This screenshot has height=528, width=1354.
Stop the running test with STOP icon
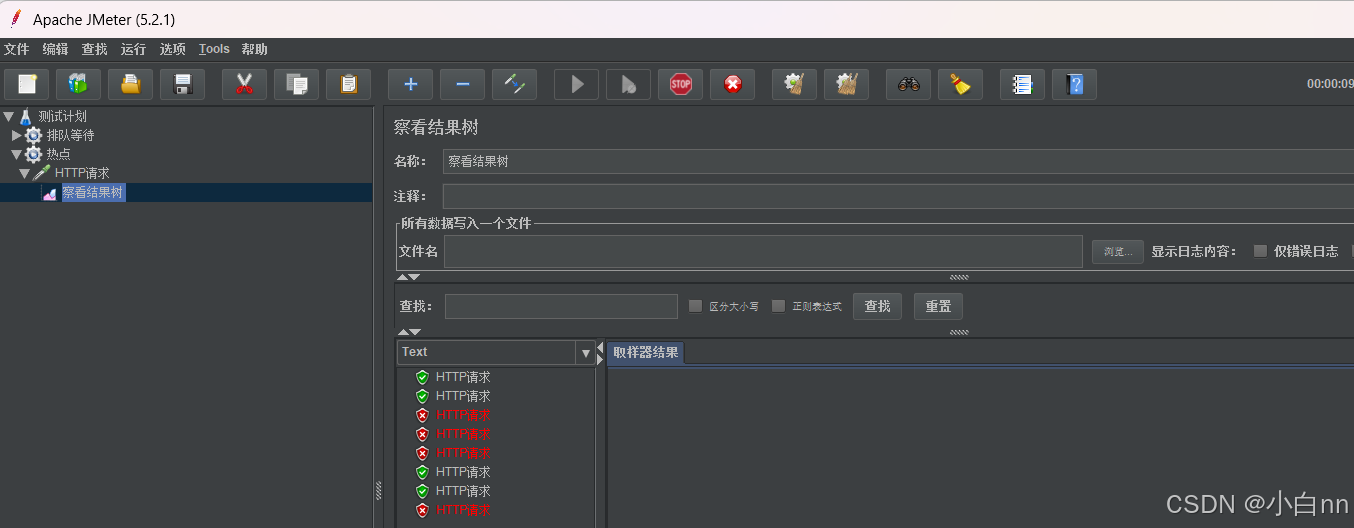680,84
